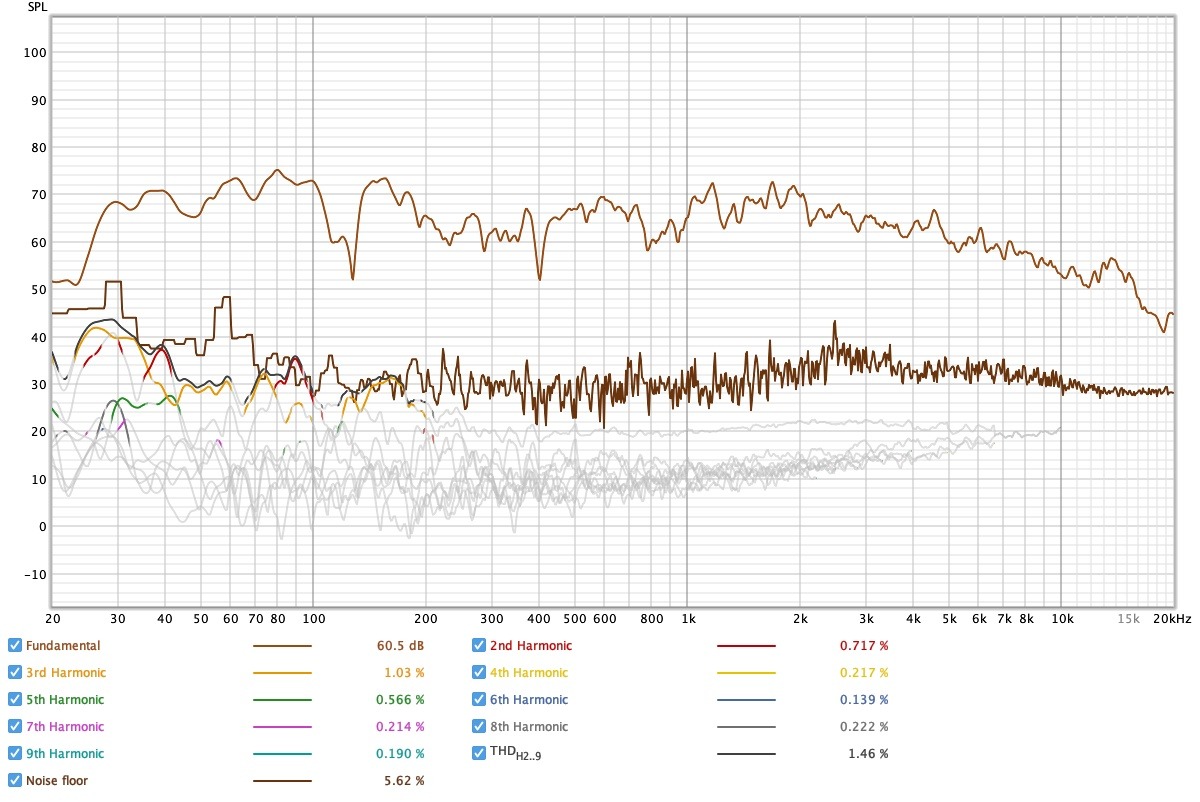The height and width of the screenshot is (802, 1200).
Task: Click the 1k frequency axis label
Action: pos(686,619)
